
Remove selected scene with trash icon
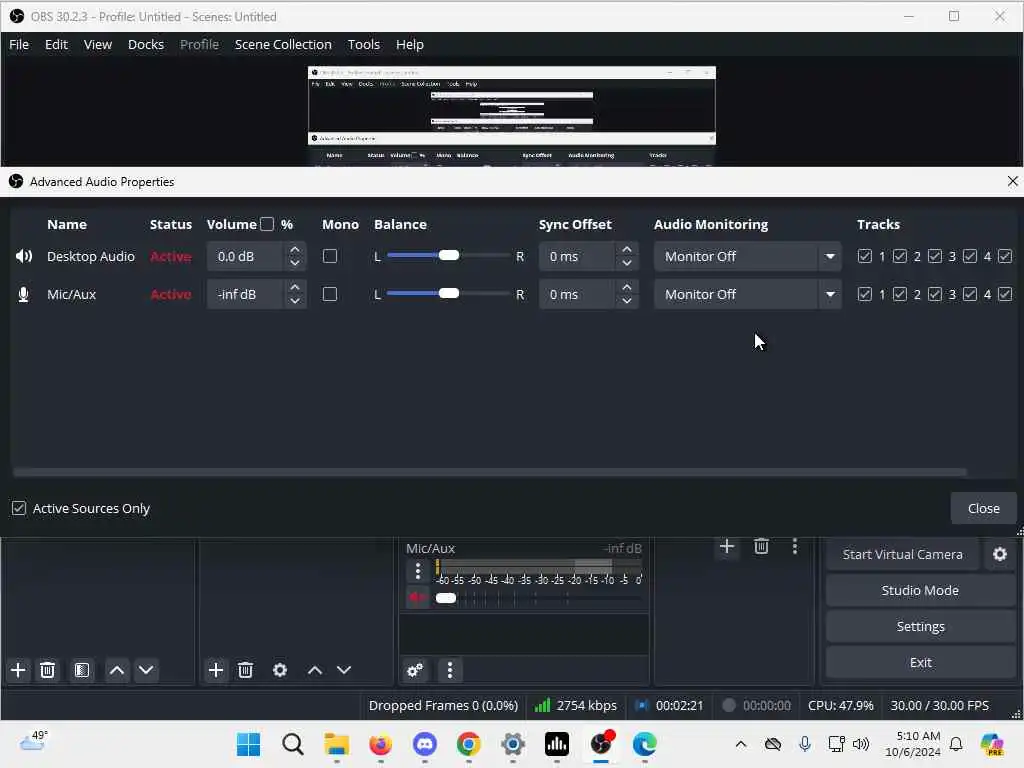point(48,670)
